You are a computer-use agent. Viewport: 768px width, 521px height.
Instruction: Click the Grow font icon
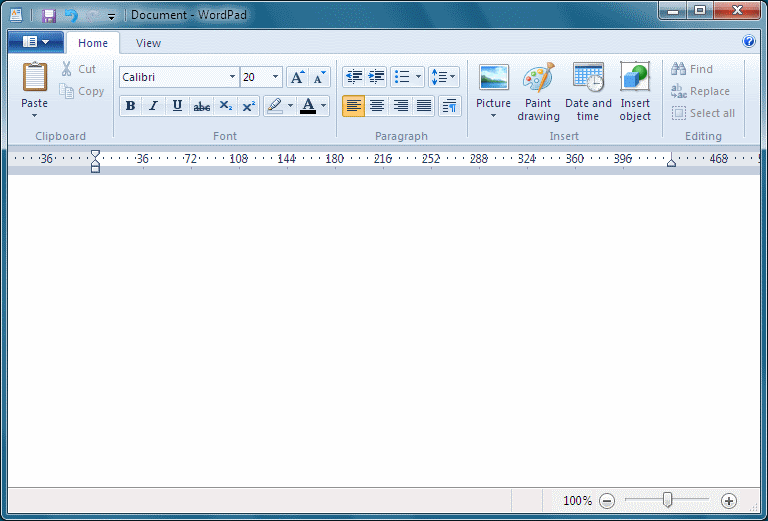tap(297, 77)
